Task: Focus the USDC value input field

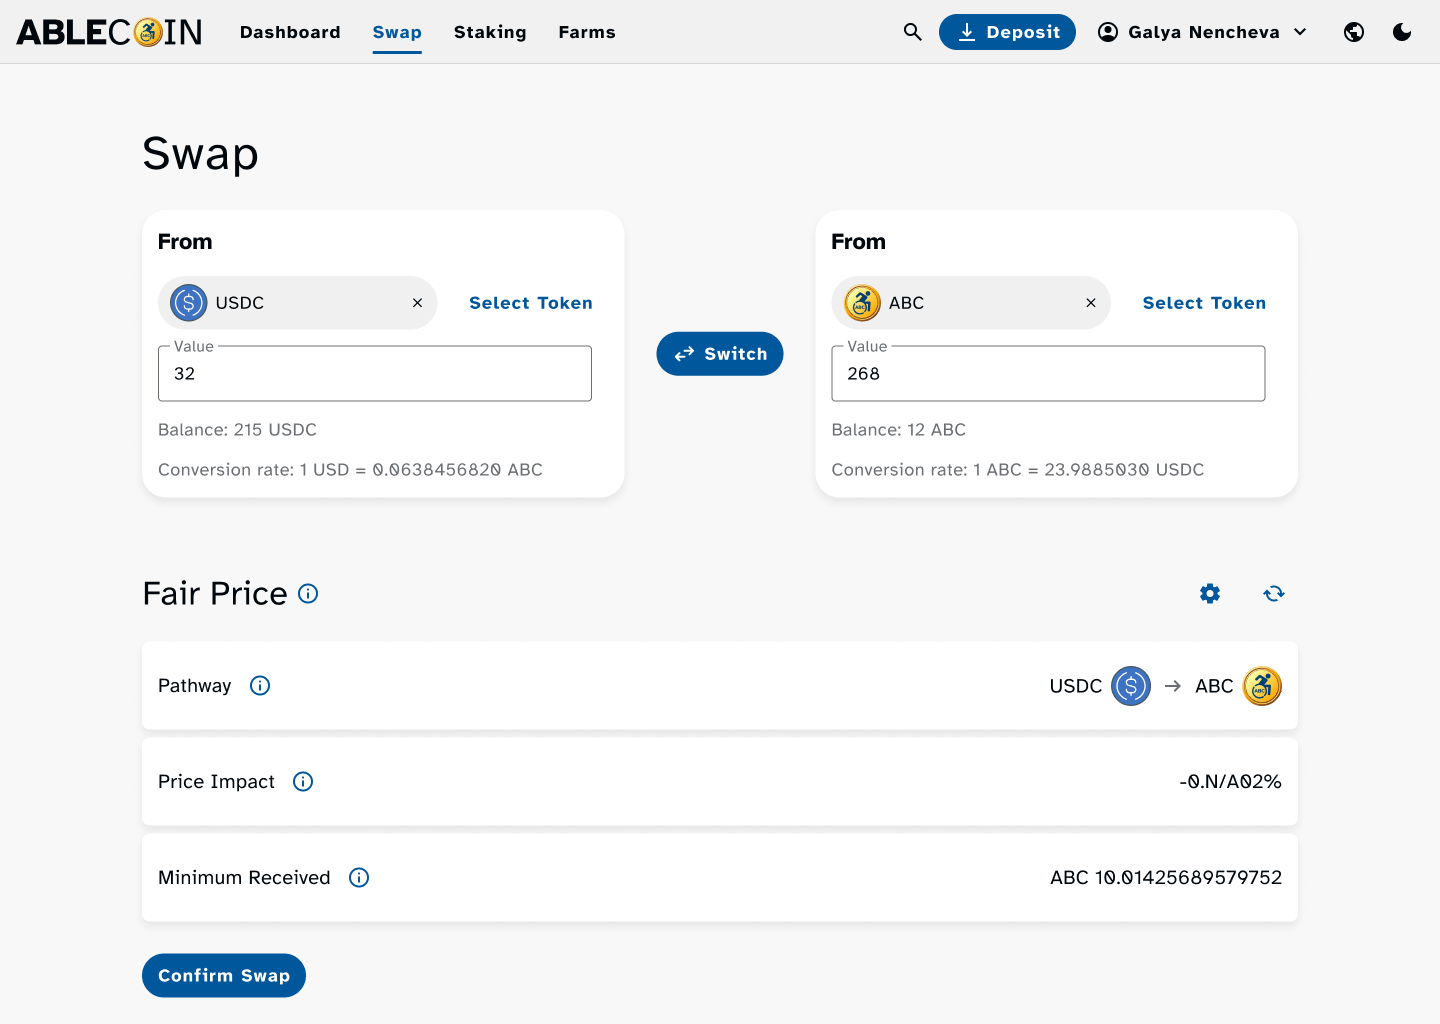Action: tap(375, 374)
